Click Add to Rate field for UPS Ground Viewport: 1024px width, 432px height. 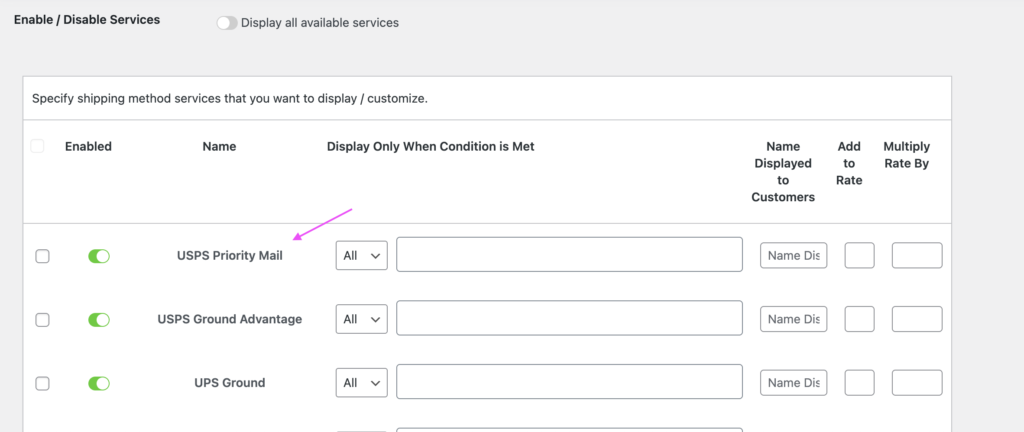pyautogui.click(x=859, y=383)
